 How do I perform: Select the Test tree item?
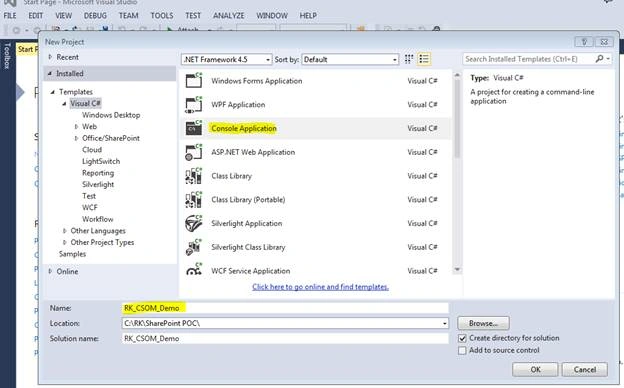point(89,196)
